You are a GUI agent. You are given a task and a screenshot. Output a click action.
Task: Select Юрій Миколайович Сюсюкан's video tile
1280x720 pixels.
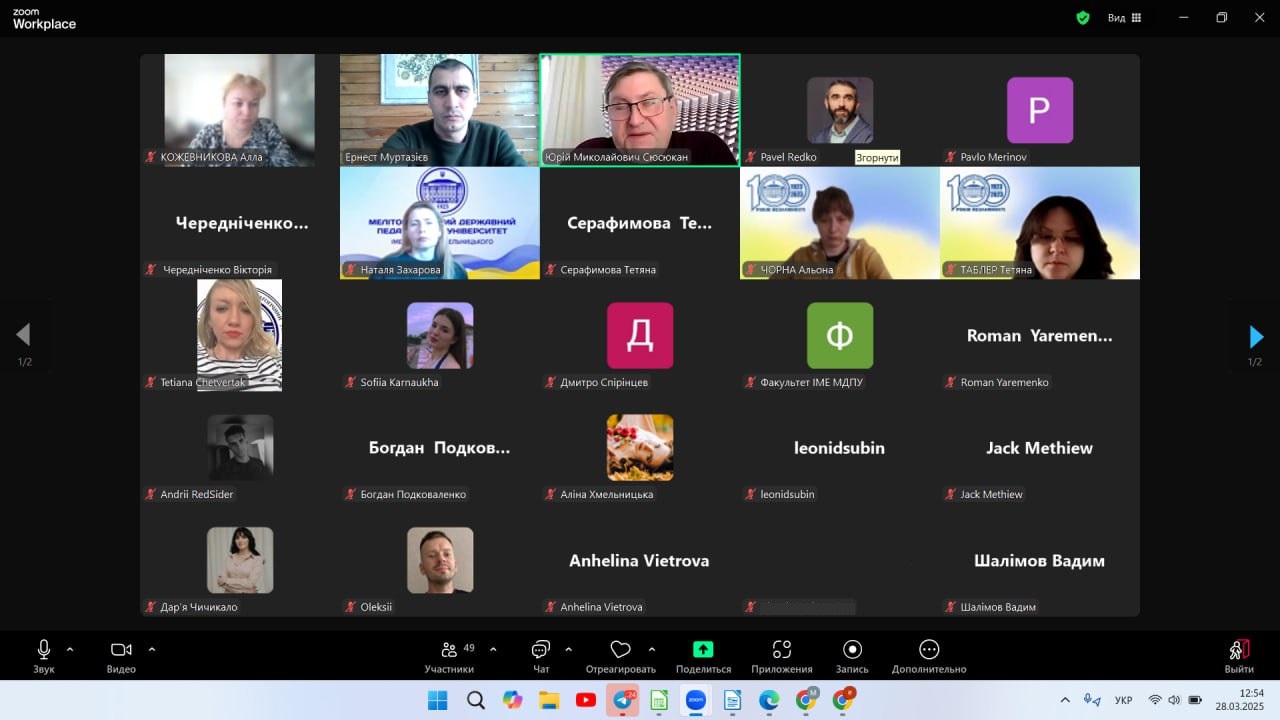(x=640, y=108)
